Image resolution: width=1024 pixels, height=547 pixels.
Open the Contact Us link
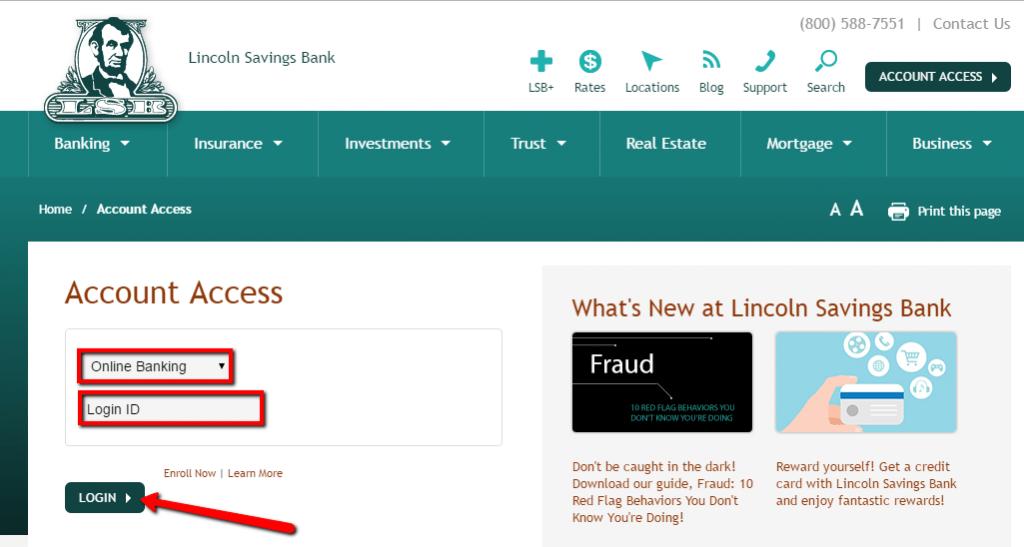pos(971,24)
